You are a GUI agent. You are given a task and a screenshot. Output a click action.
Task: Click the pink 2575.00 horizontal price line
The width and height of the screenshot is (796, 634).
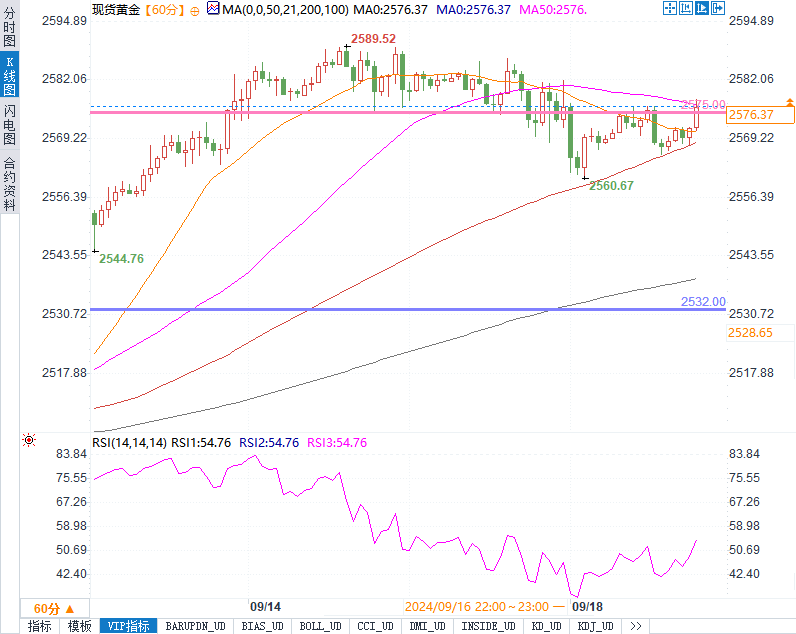click(x=400, y=113)
